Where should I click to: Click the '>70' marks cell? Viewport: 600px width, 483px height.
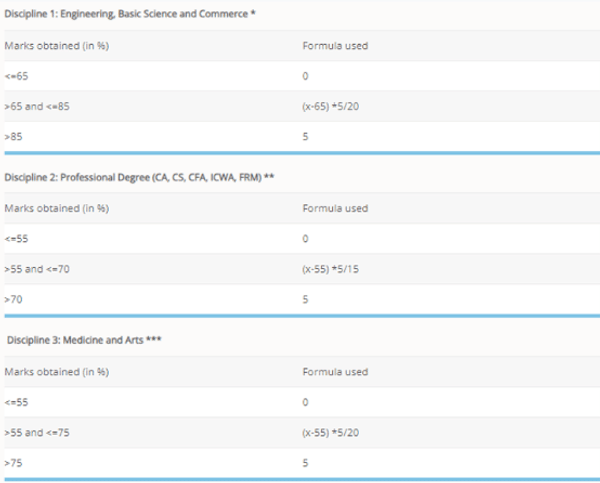click(12, 297)
